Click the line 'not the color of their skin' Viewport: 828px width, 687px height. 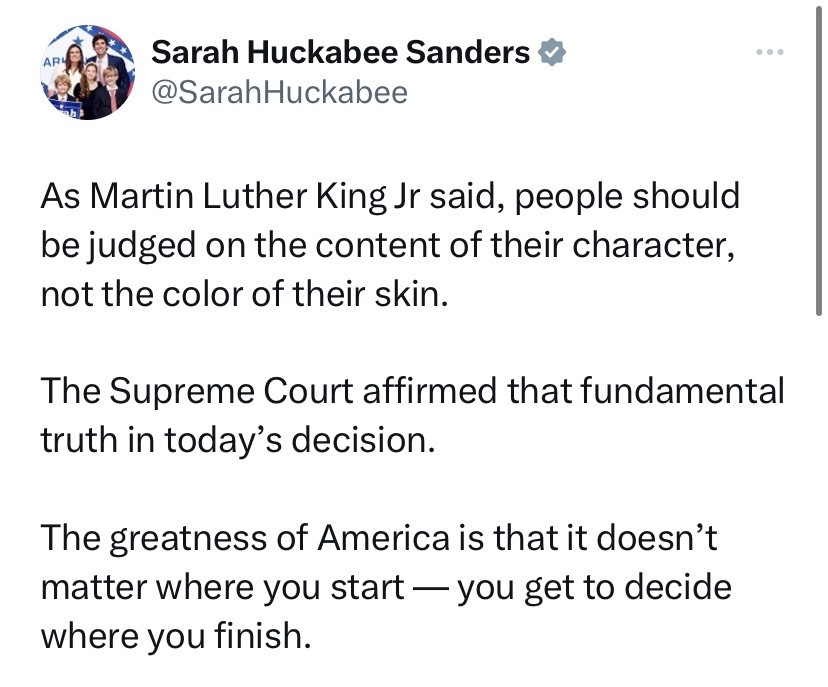[240, 295]
